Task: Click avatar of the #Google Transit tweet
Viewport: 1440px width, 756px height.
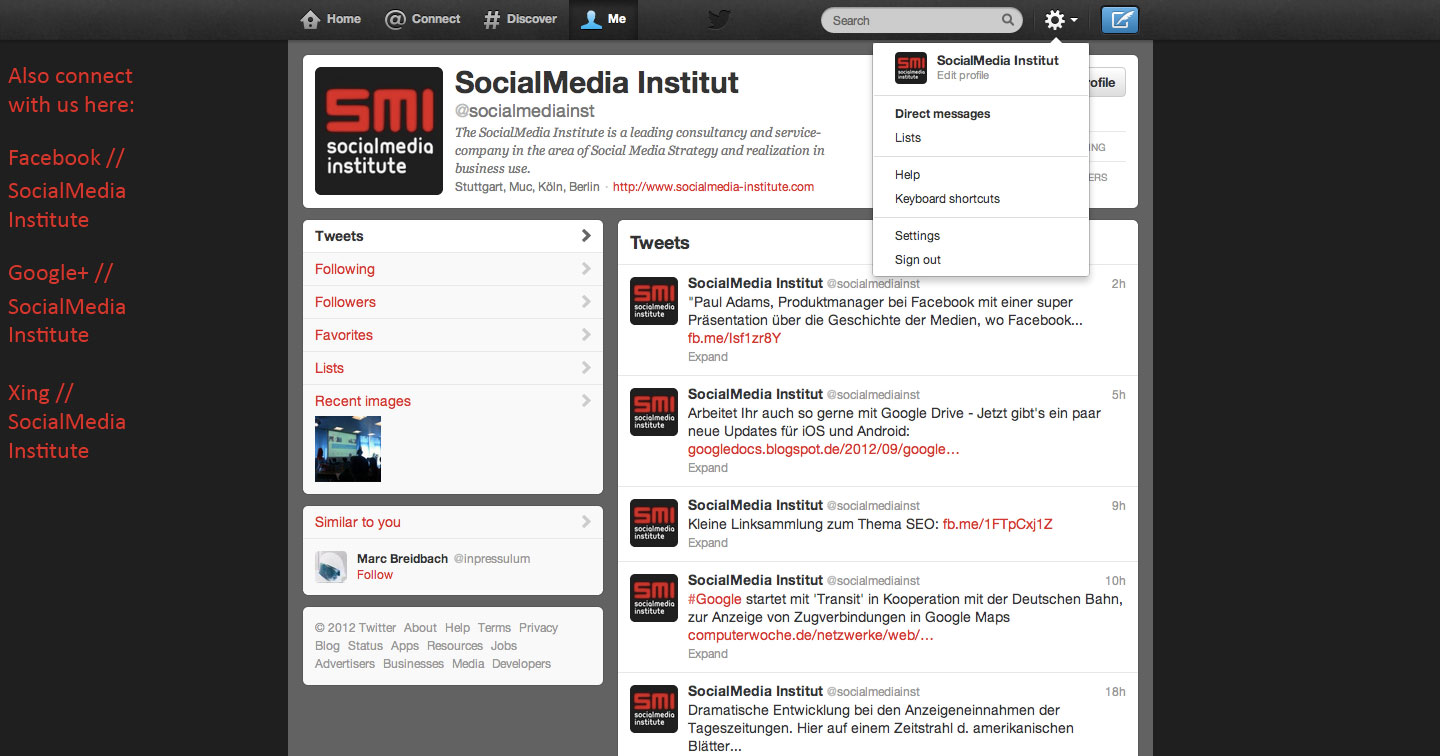Action: pos(654,598)
